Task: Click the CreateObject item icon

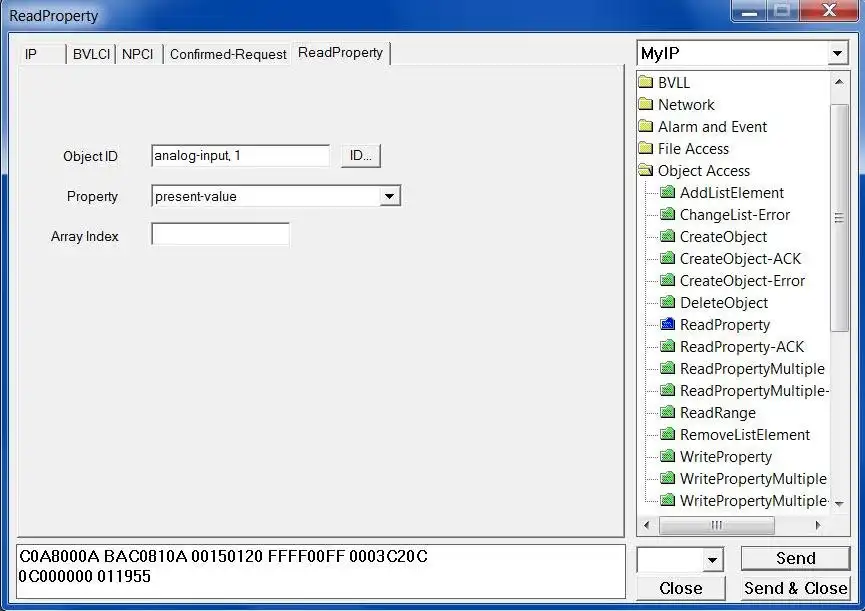Action: coord(668,236)
